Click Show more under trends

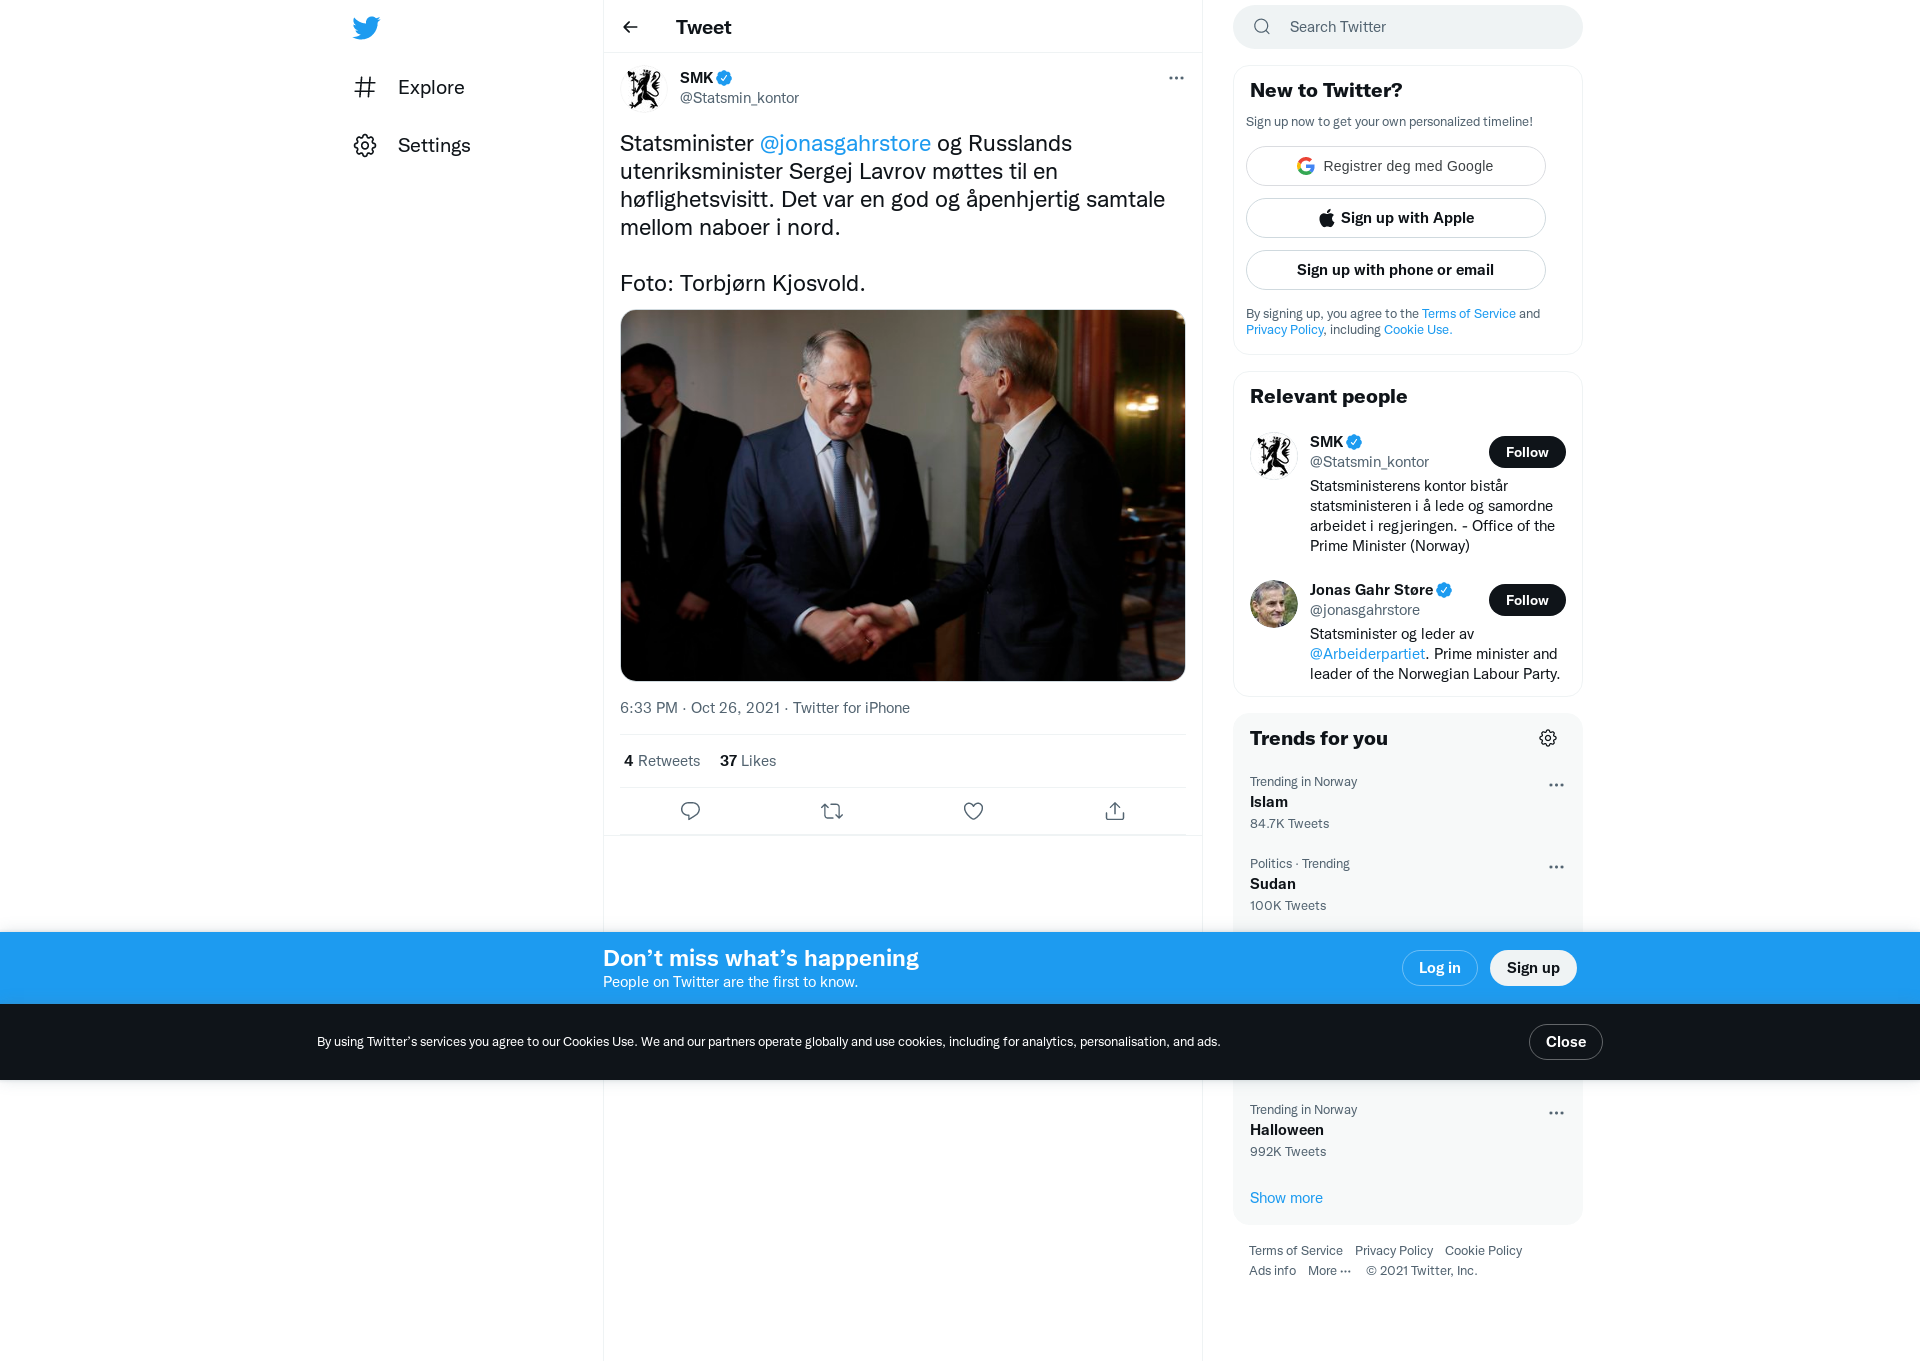click(x=1286, y=1198)
